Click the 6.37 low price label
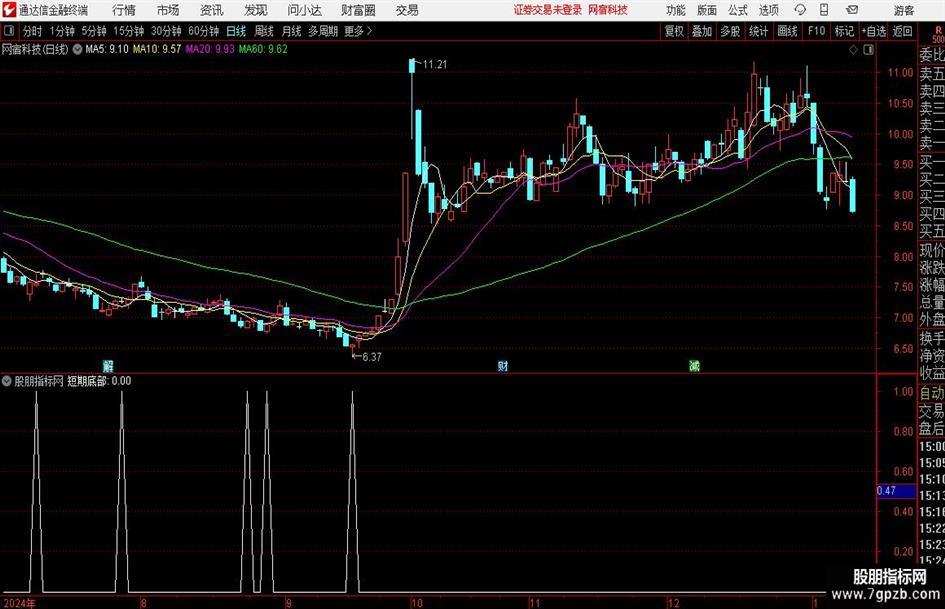 point(372,357)
